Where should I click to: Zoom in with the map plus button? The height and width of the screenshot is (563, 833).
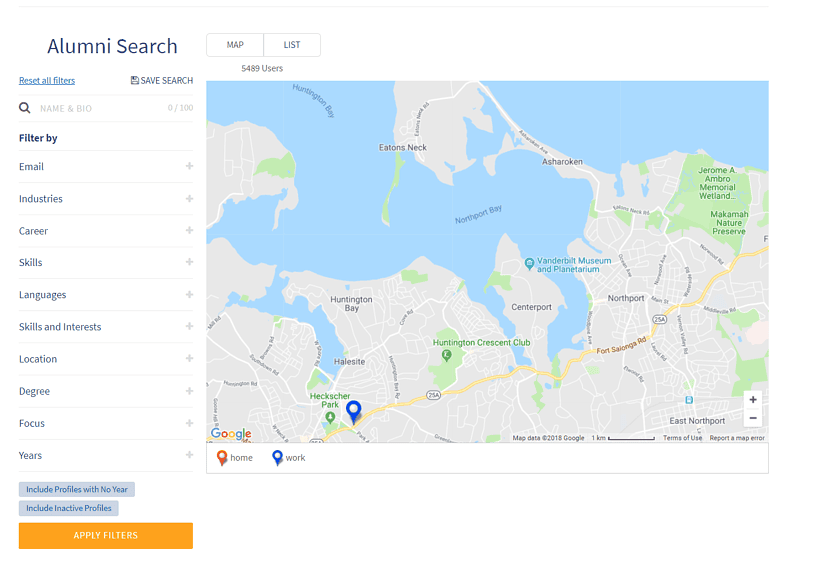point(753,400)
